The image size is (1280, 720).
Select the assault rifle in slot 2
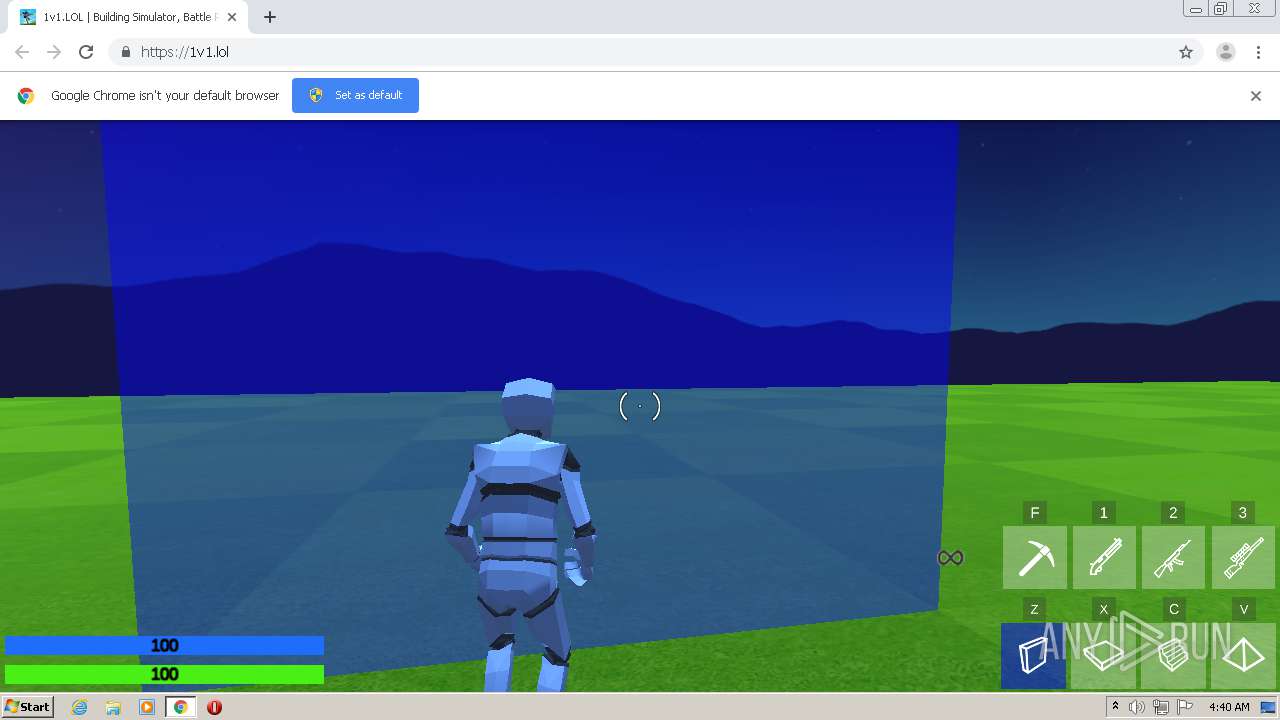tap(1173, 557)
